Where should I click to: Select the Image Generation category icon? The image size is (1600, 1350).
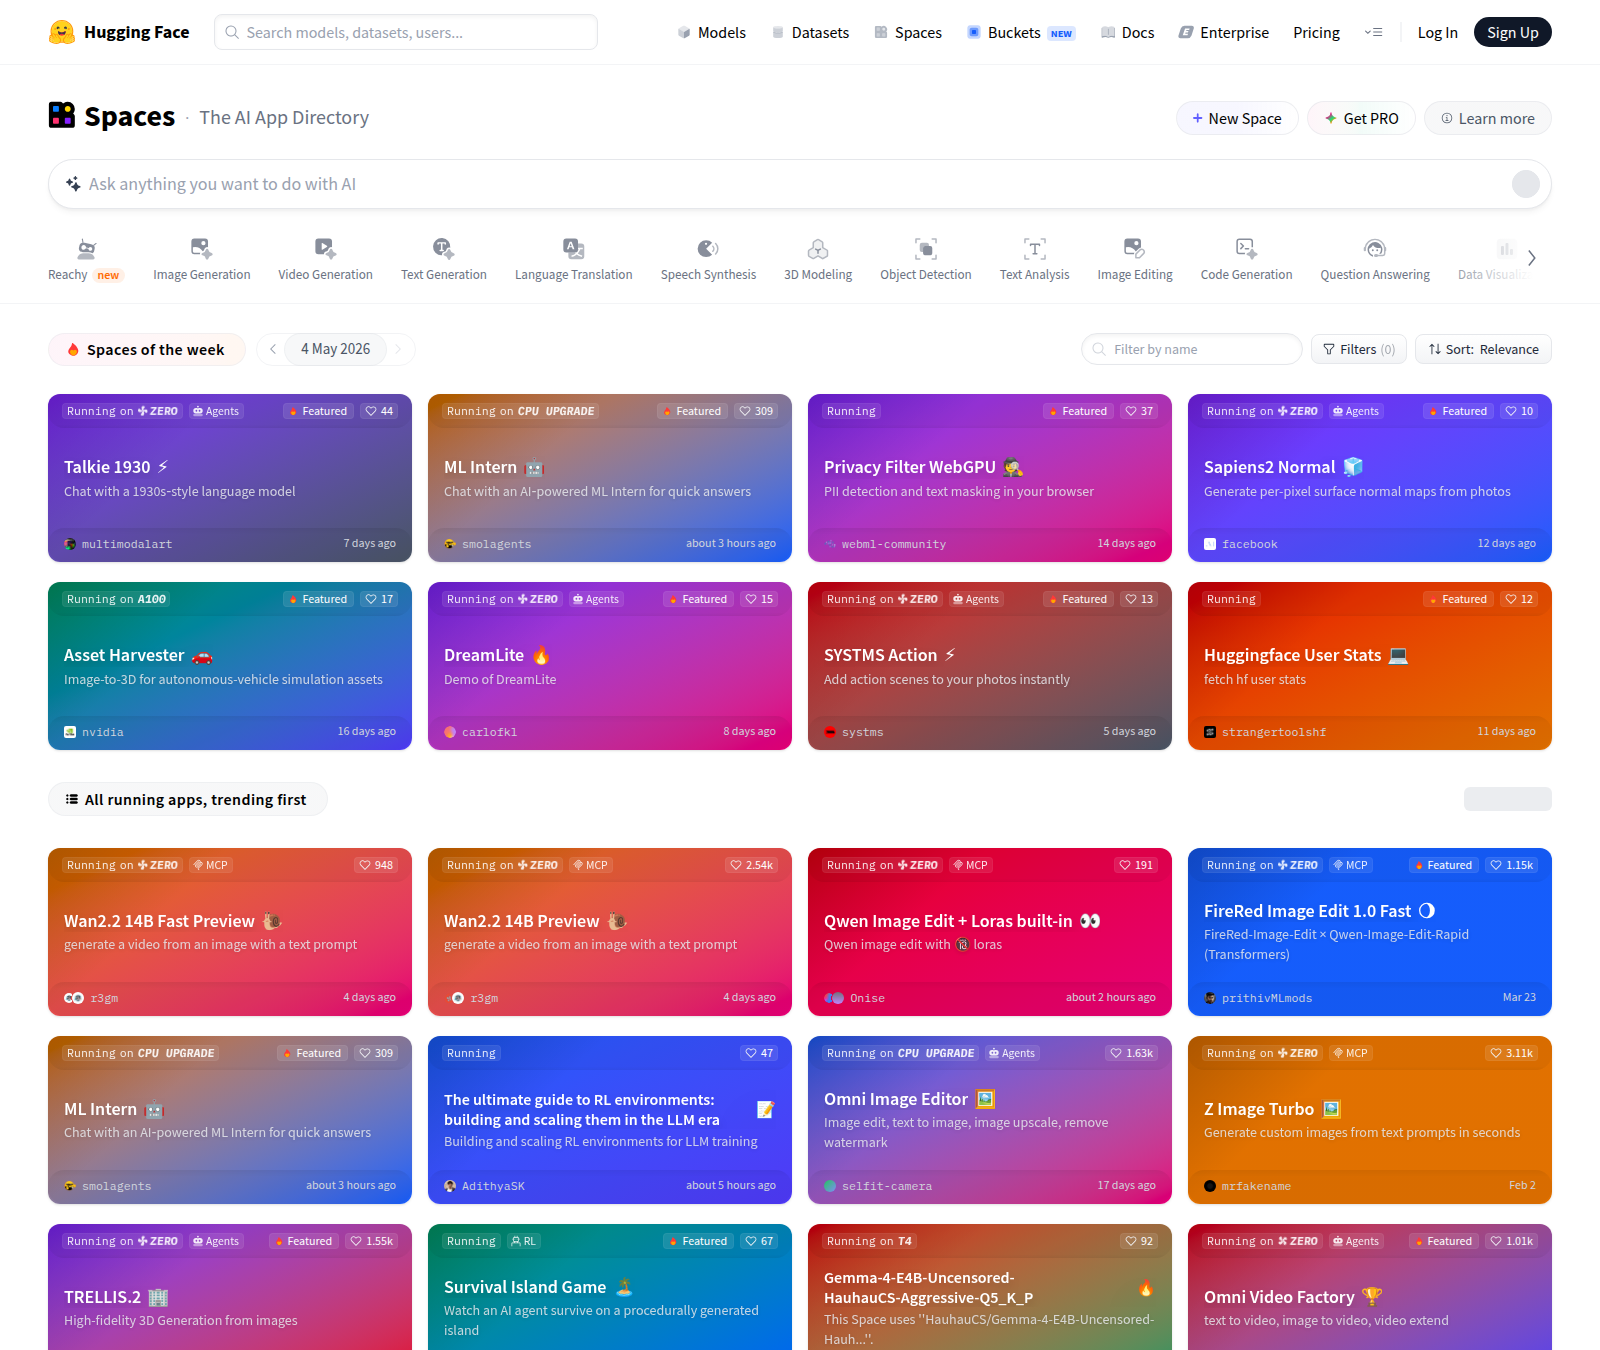201,249
